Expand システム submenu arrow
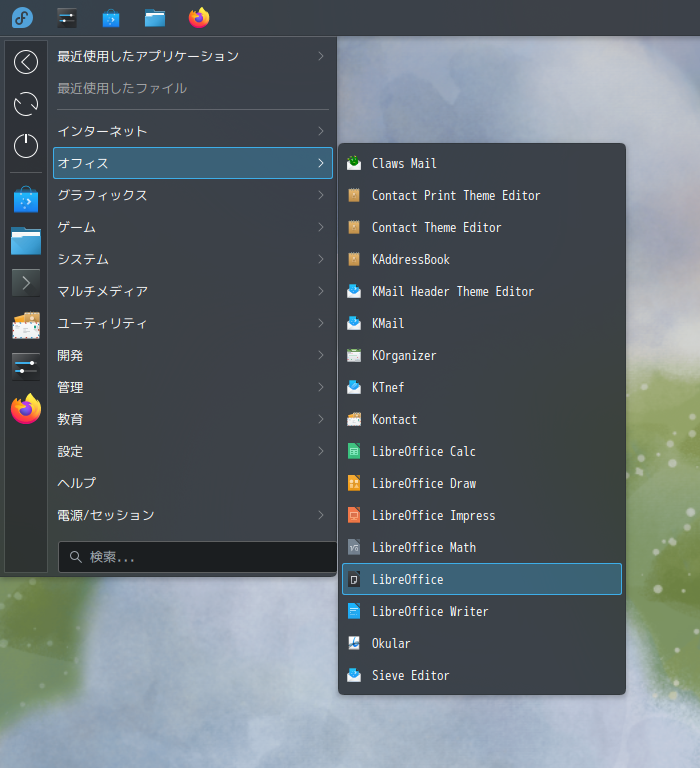700x768 pixels. (x=321, y=259)
